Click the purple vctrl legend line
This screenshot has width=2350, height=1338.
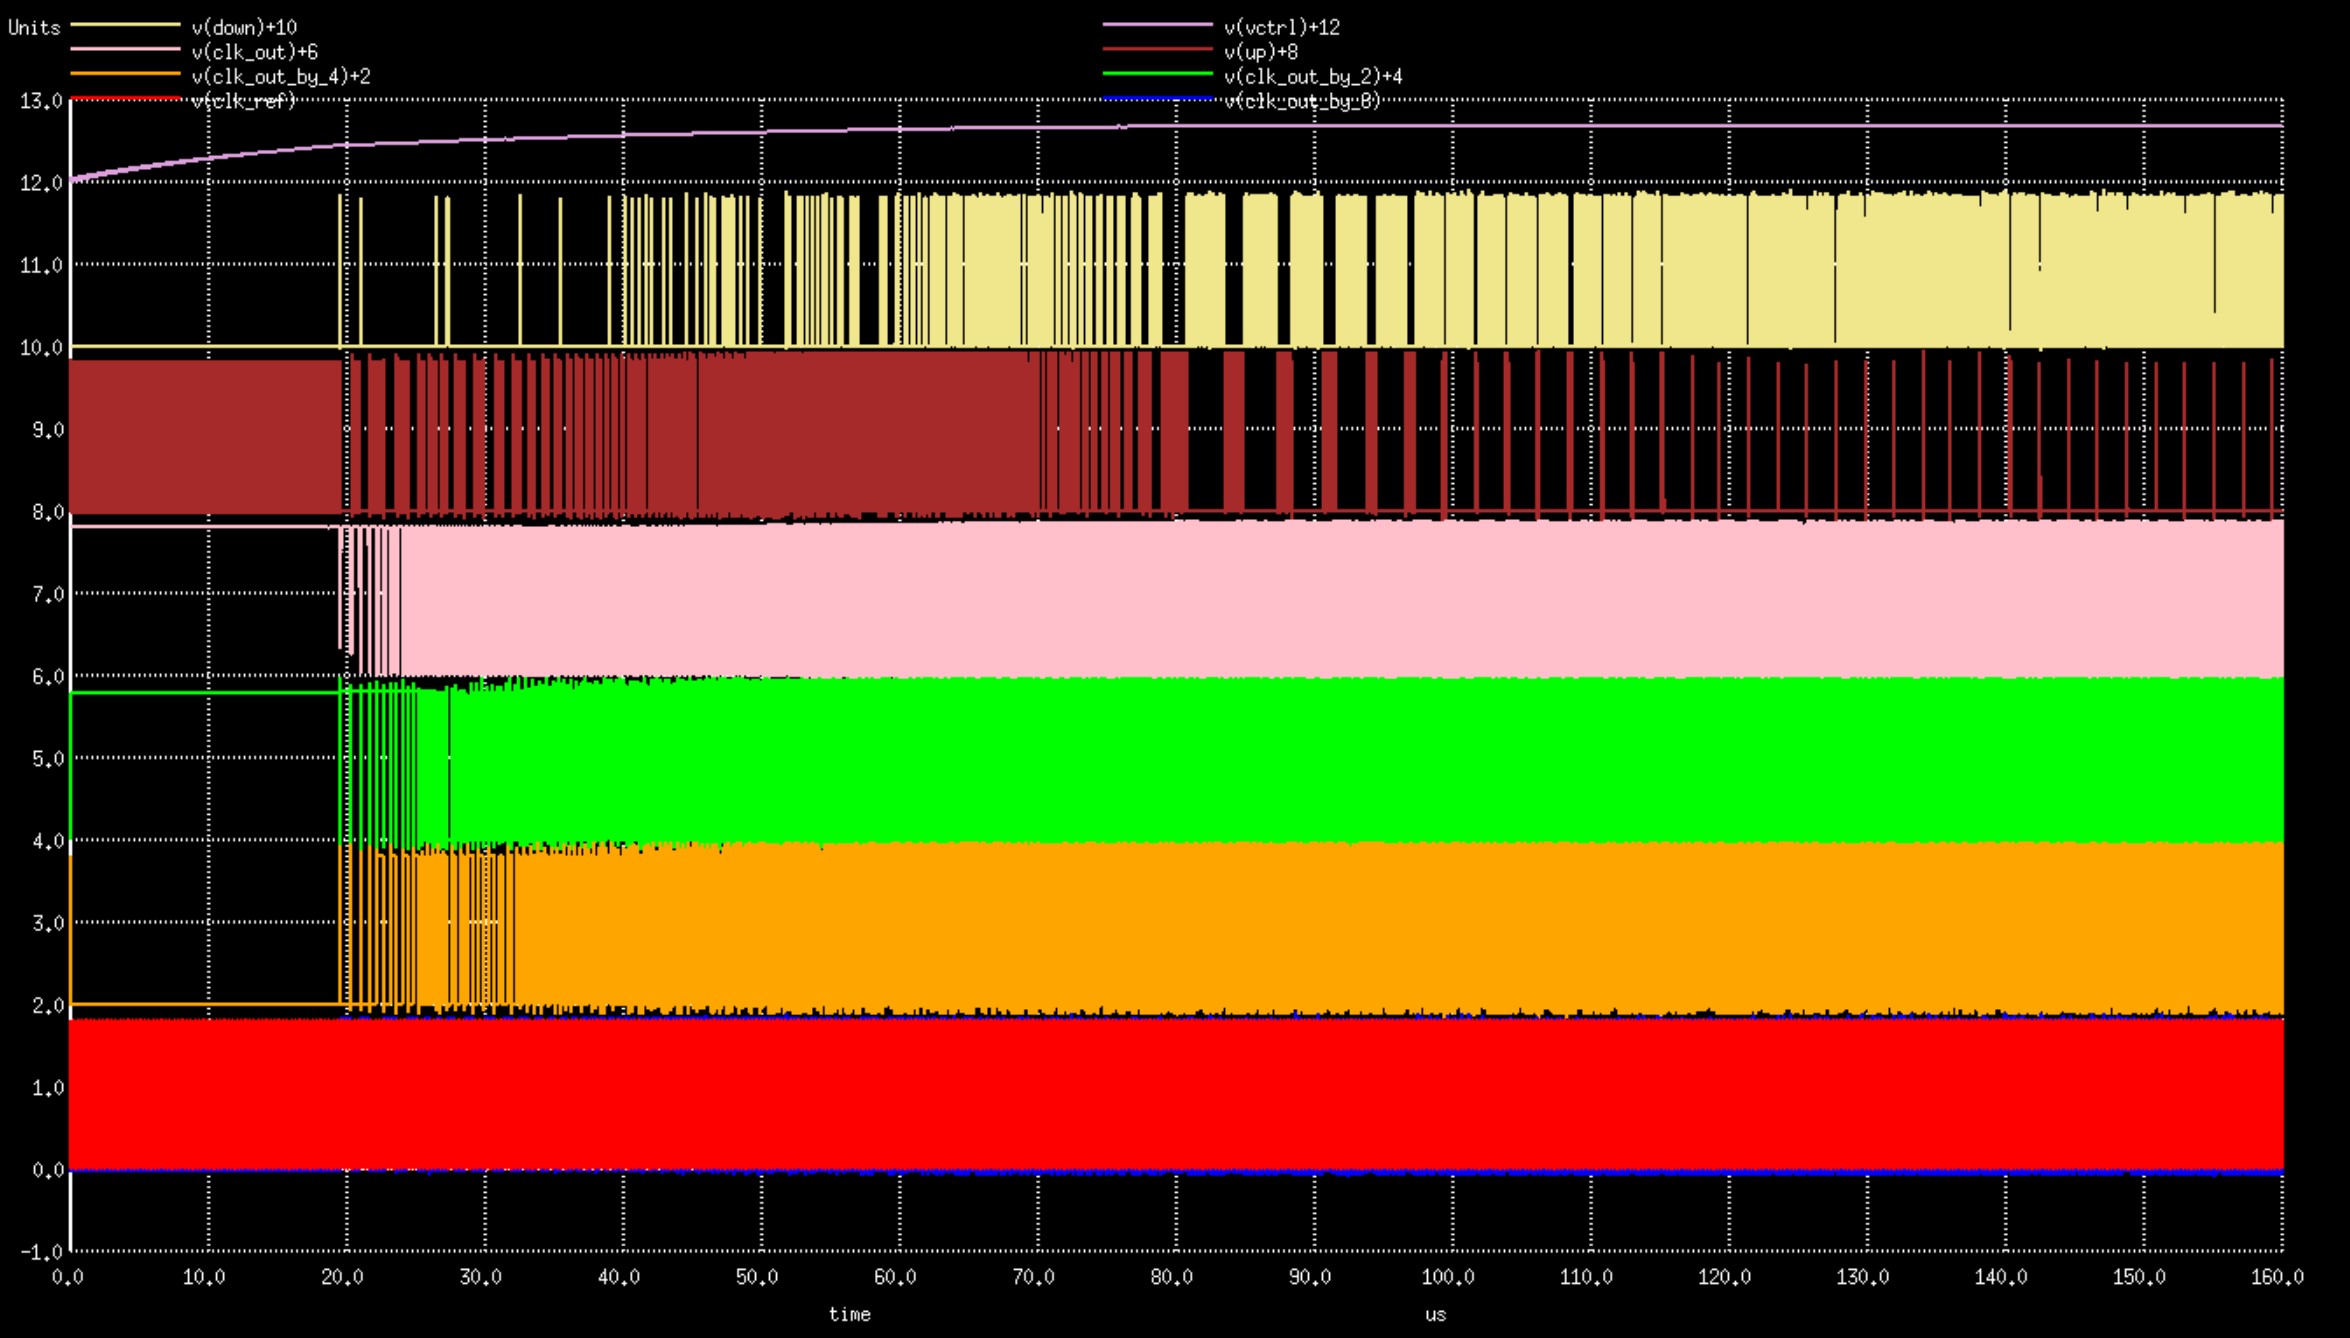point(1157,24)
